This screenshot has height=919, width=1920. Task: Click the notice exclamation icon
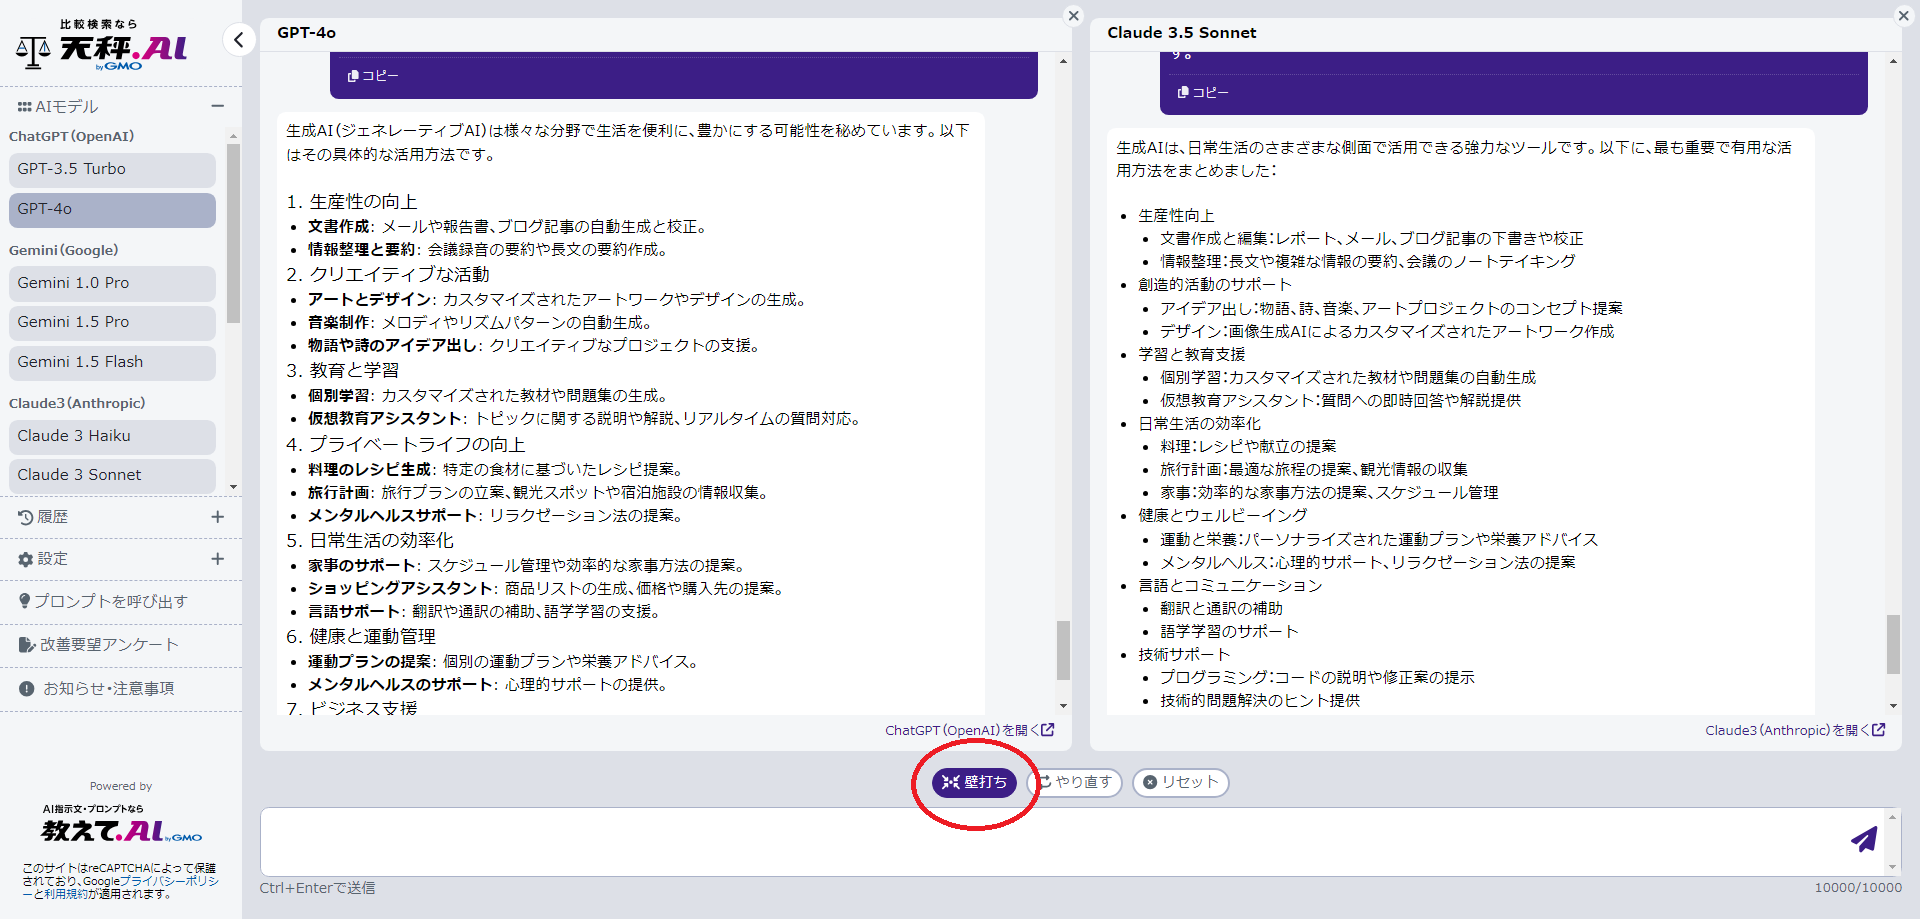coord(27,689)
